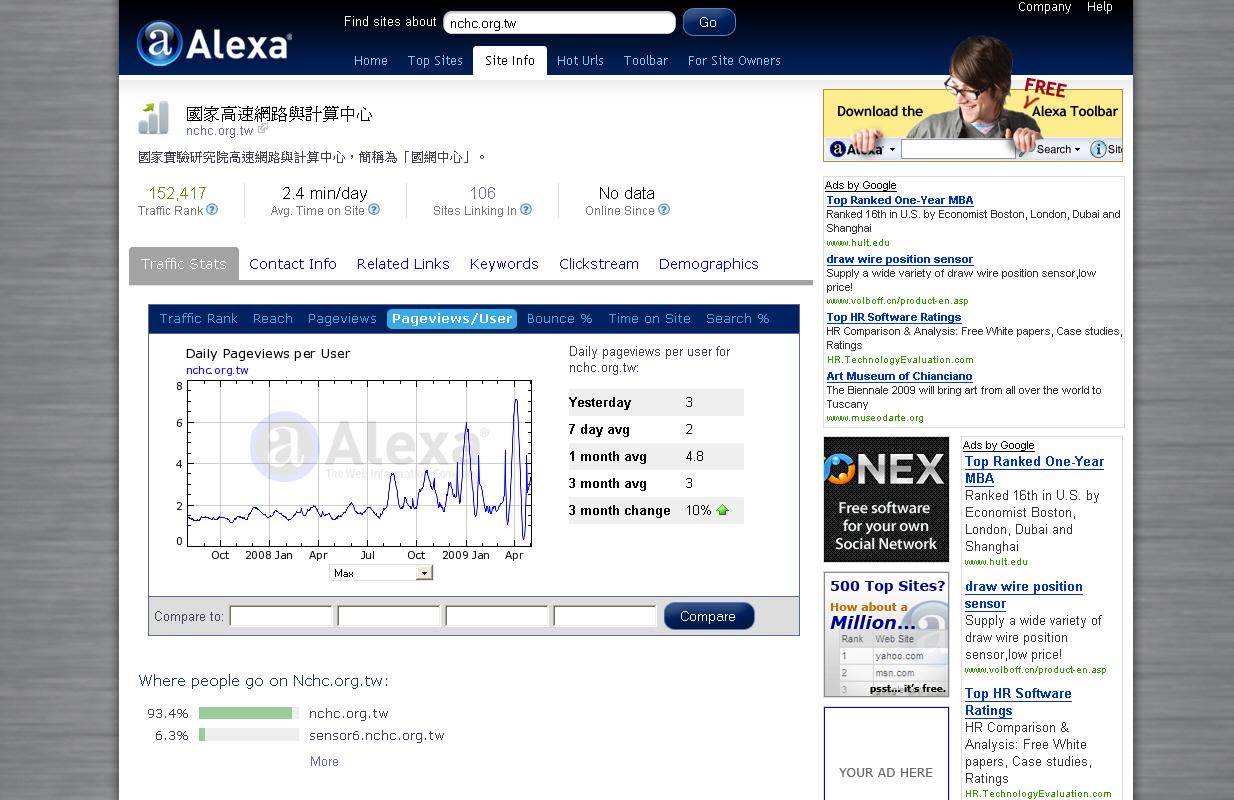Screen dimensions: 1234x800
Task: Show the Traffic Rank chart
Action: click(198, 319)
